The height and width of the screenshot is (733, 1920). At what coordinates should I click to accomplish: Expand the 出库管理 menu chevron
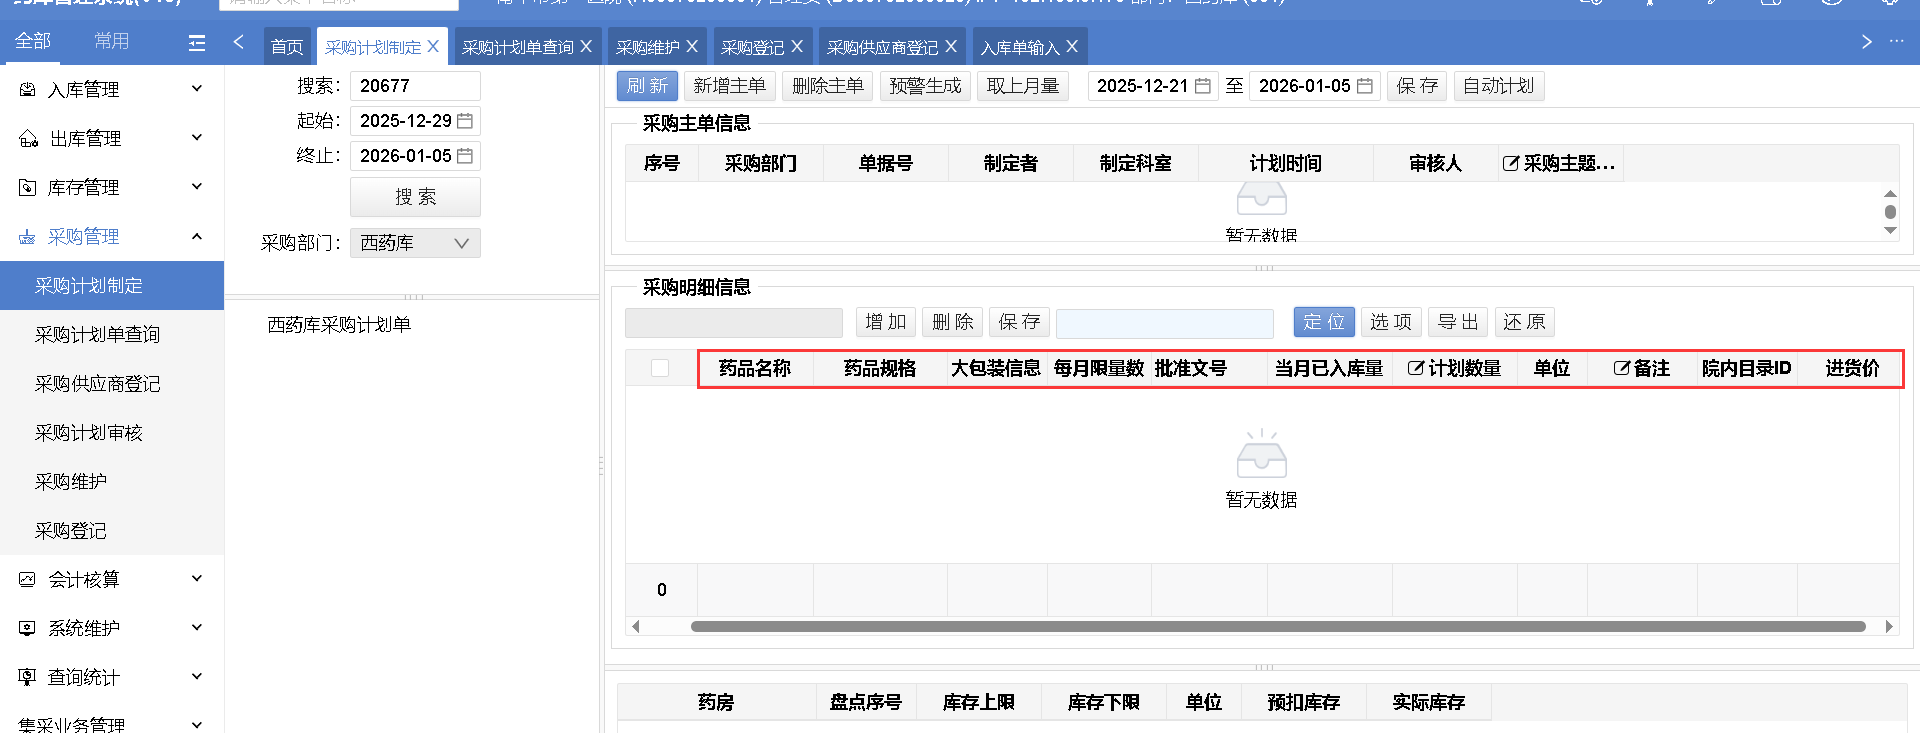click(197, 138)
